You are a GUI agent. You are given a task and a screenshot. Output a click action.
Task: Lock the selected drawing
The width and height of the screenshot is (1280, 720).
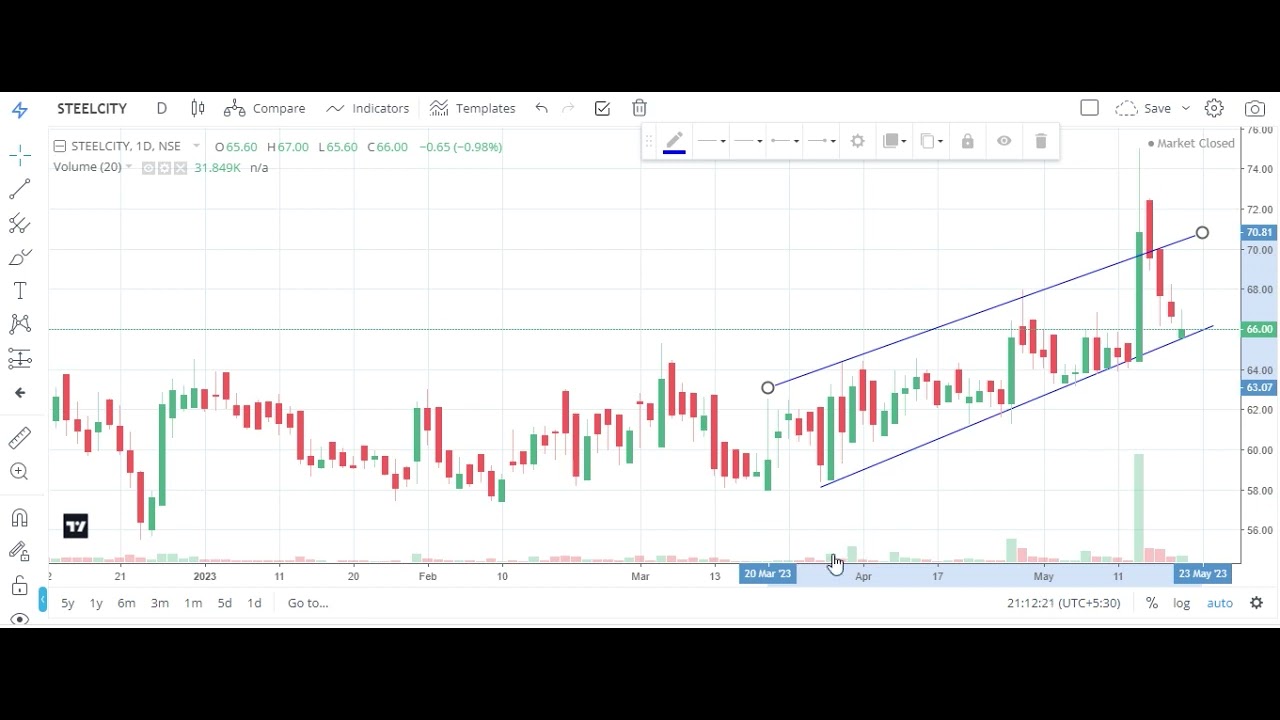(967, 142)
